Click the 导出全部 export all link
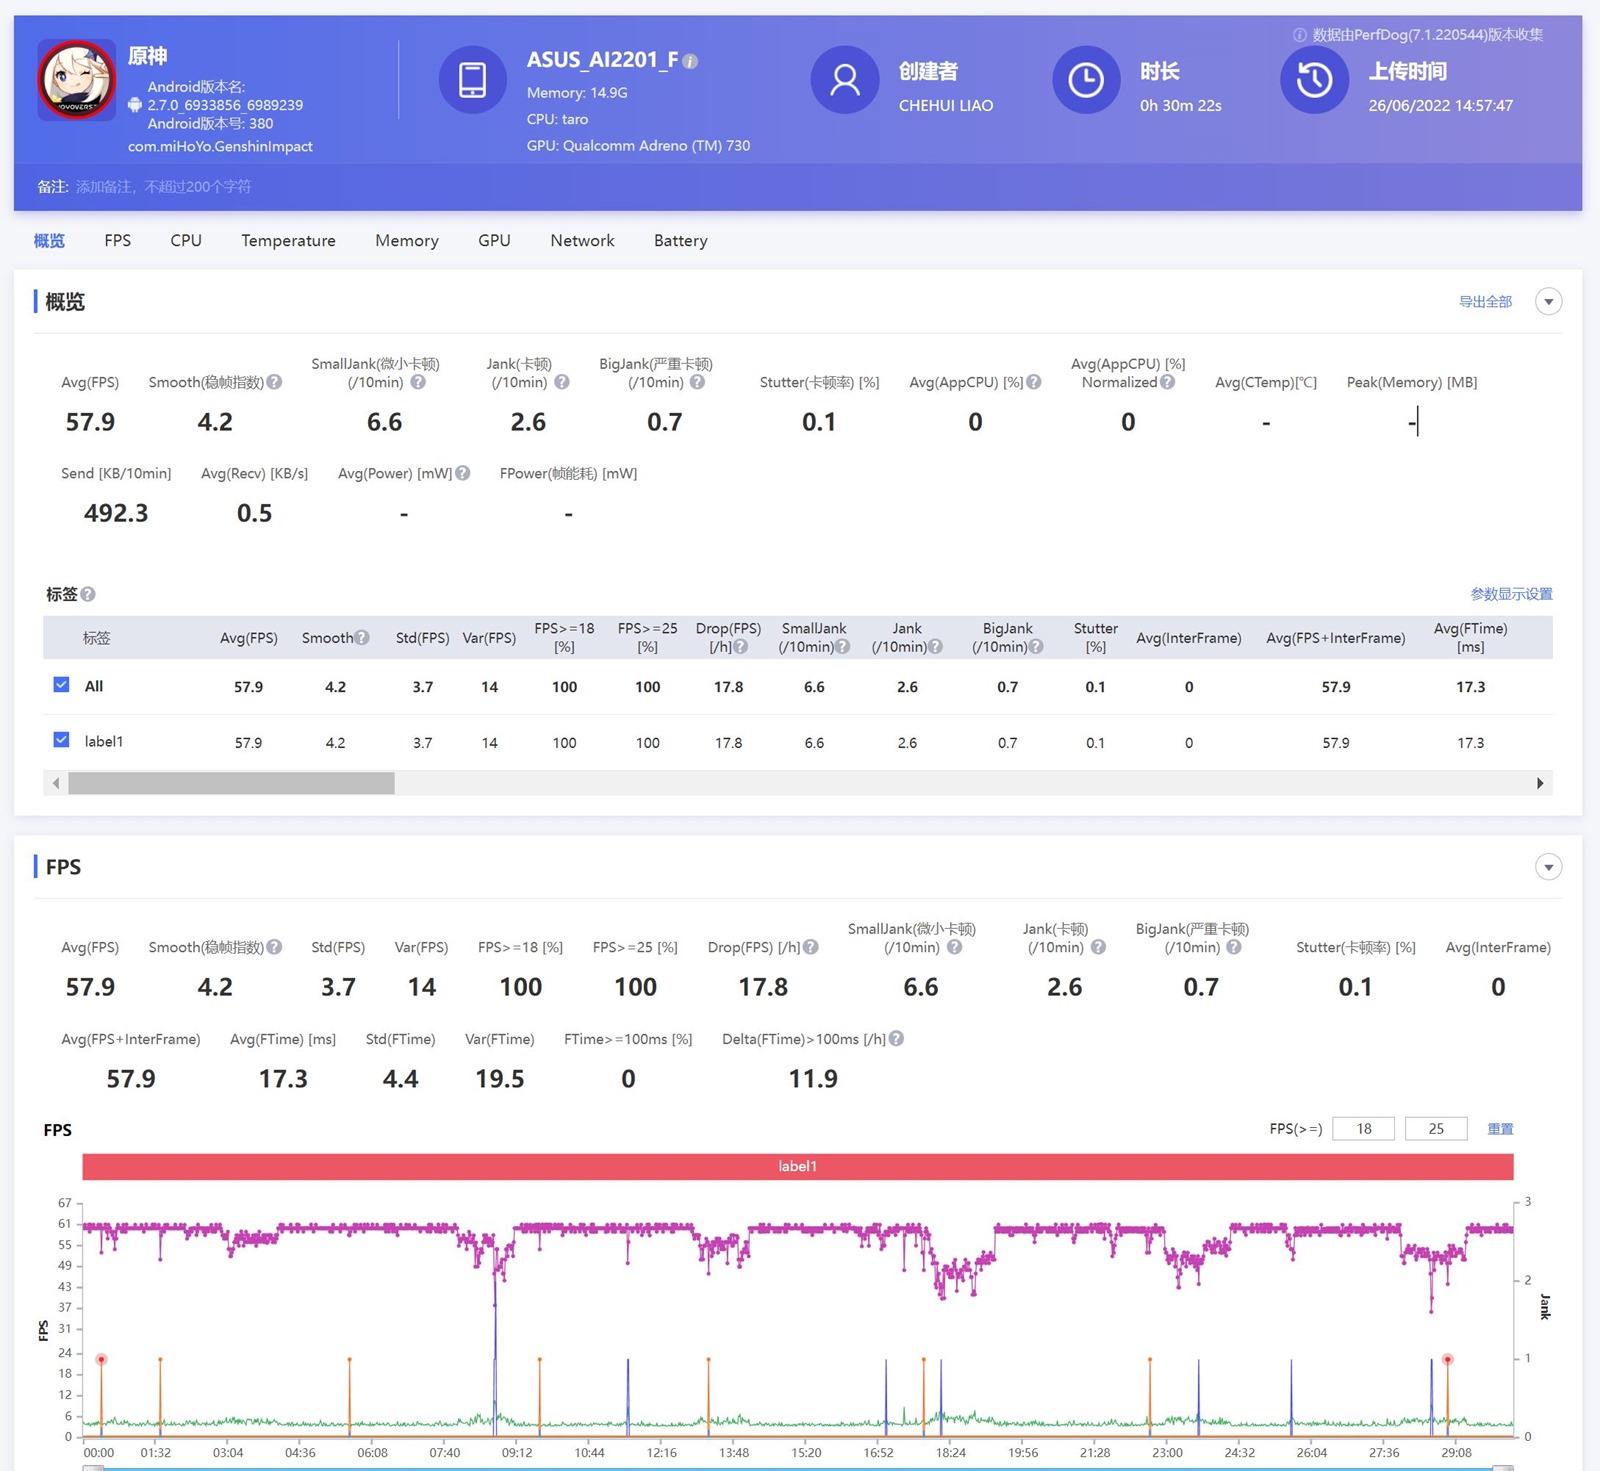Image resolution: width=1600 pixels, height=1471 pixels. (x=1485, y=302)
